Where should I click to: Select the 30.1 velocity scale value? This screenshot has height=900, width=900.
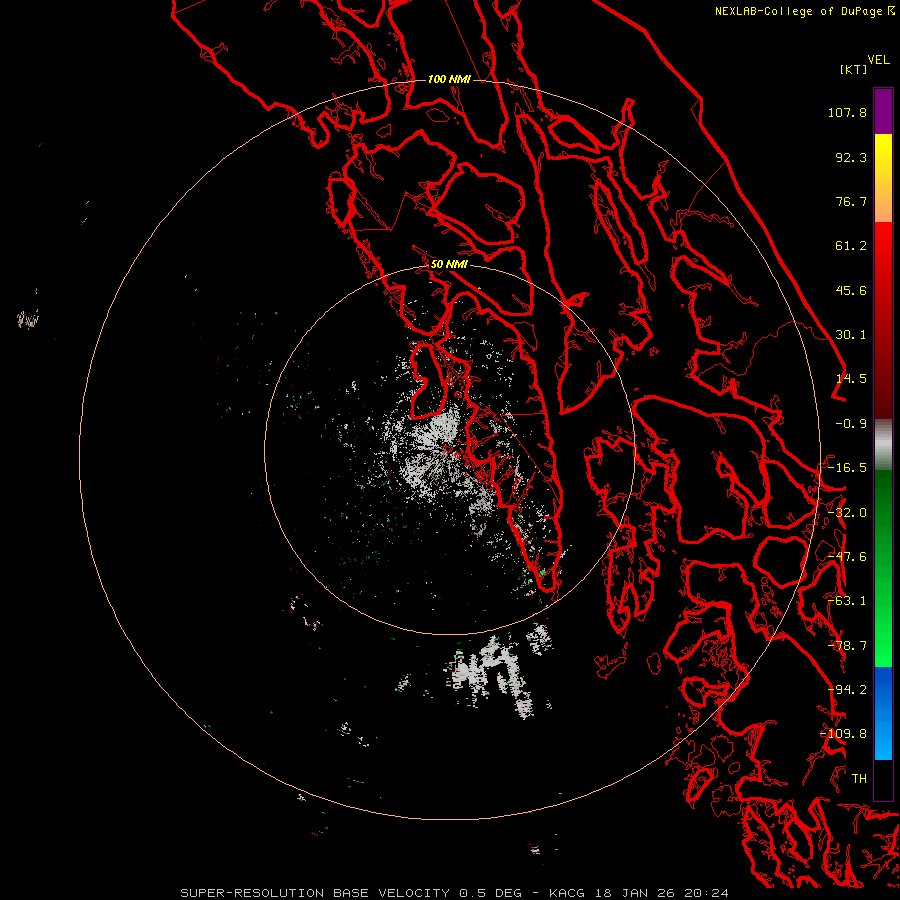[x=851, y=335]
